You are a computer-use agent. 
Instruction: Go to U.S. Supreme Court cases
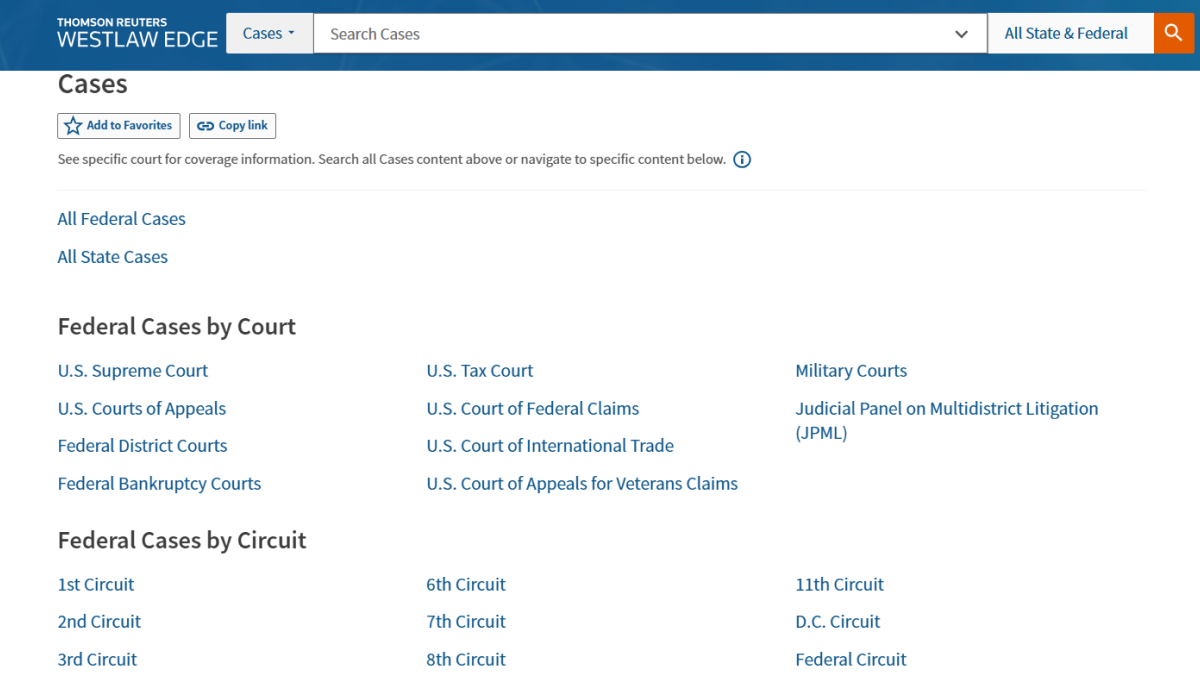point(133,371)
